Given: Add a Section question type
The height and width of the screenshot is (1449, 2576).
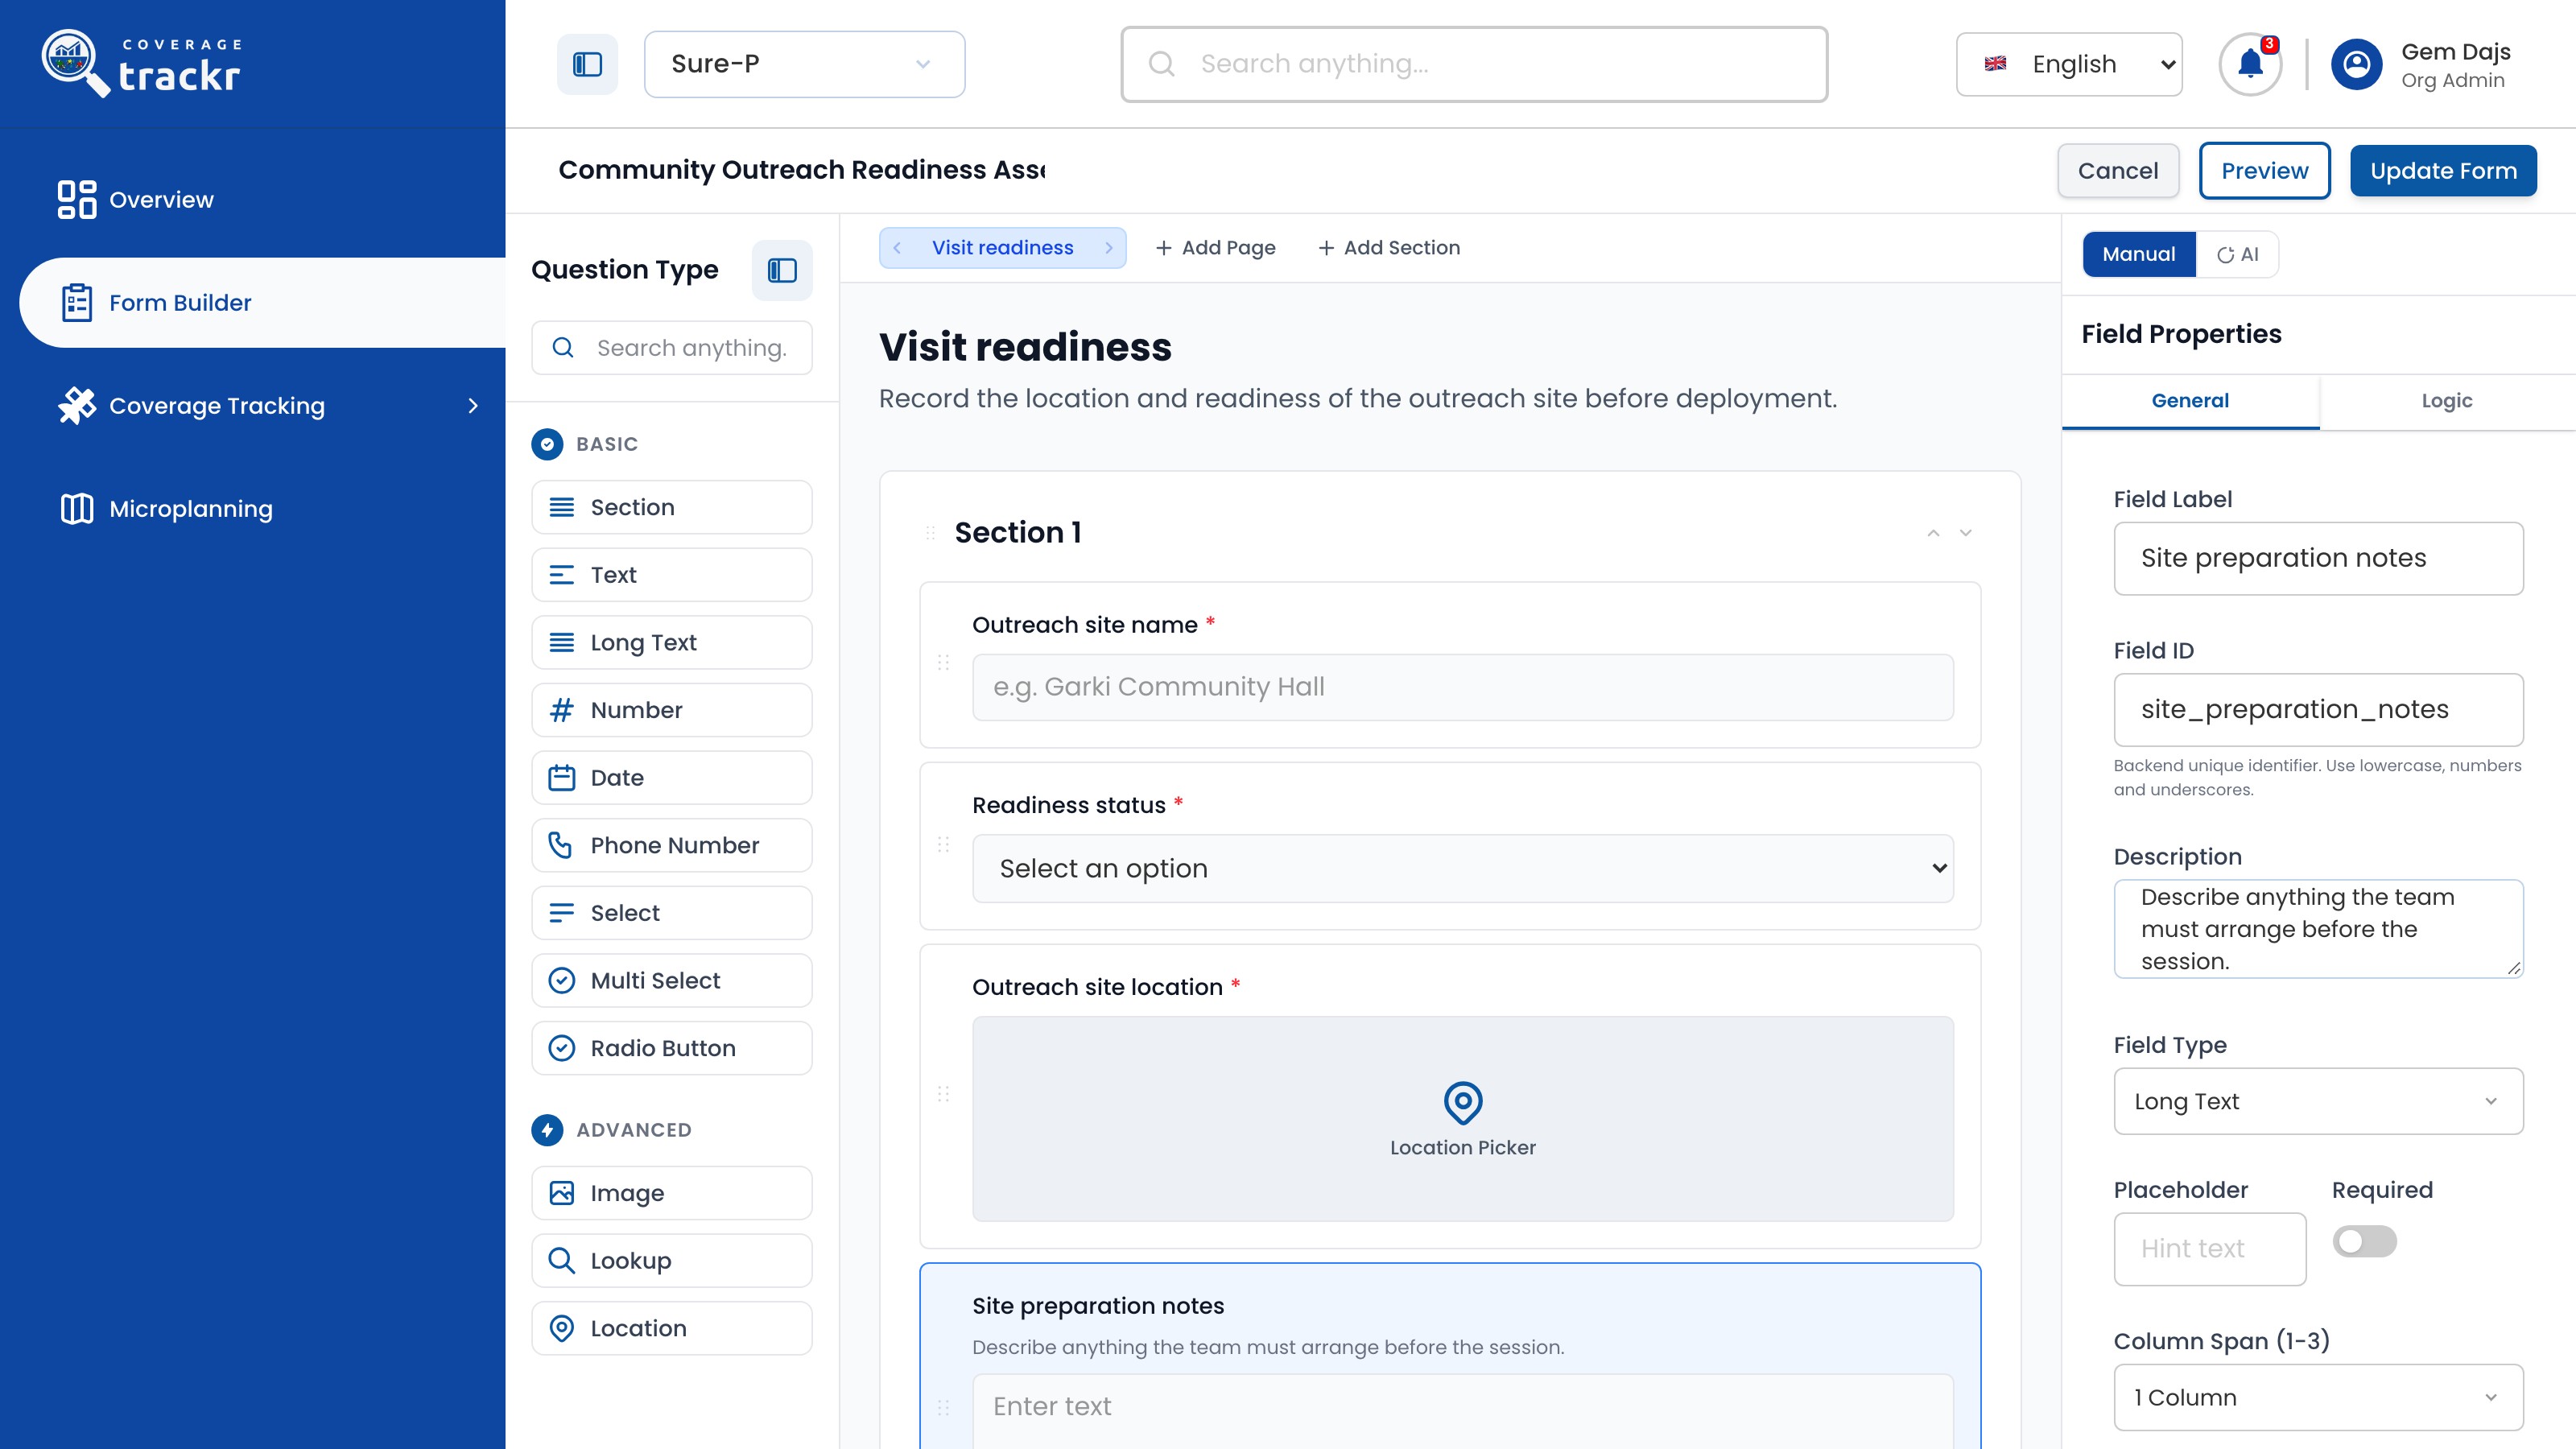Looking at the screenshot, I should pos(672,507).
